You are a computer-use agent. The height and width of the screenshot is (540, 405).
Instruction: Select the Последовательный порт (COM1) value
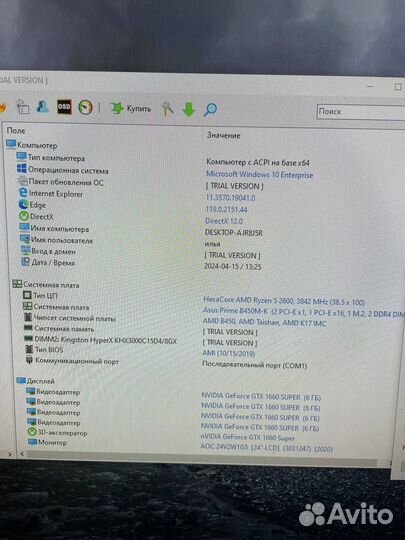click(x=254, y=365)
